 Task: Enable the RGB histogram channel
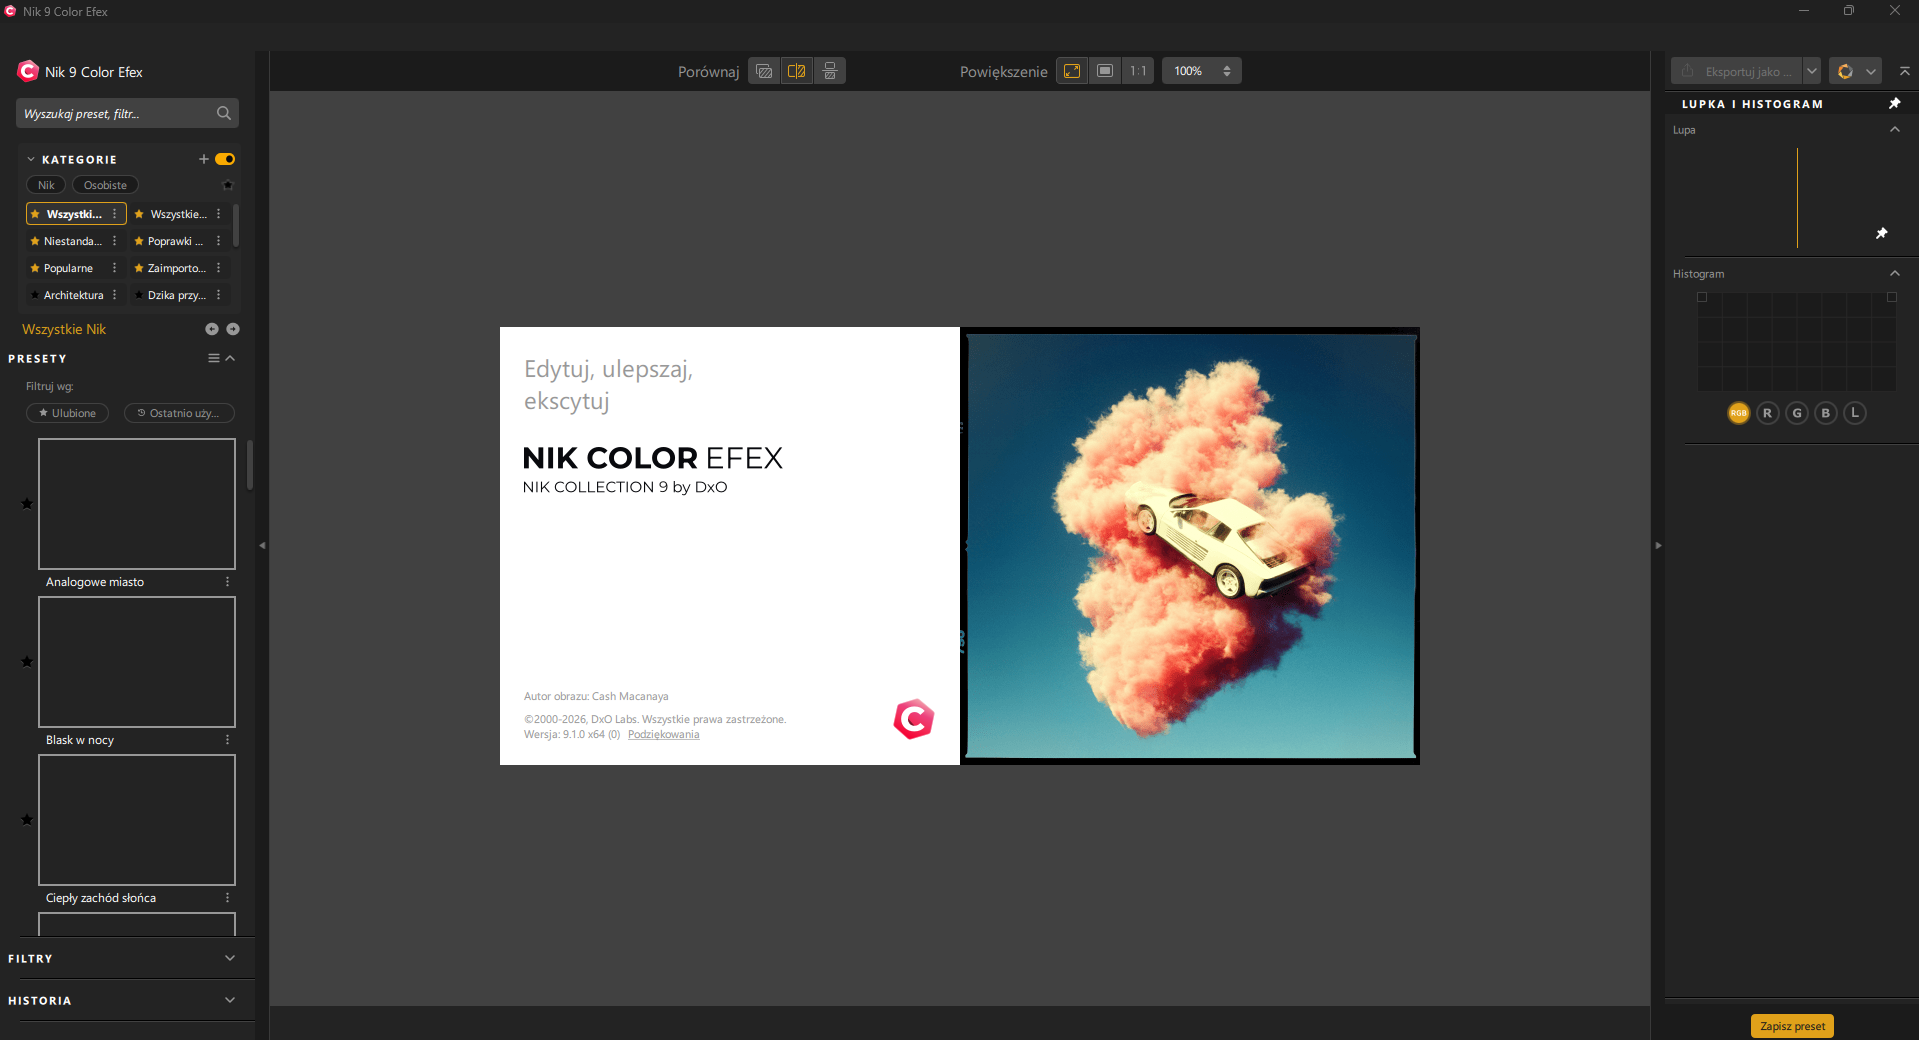[x=1738, y=413]
